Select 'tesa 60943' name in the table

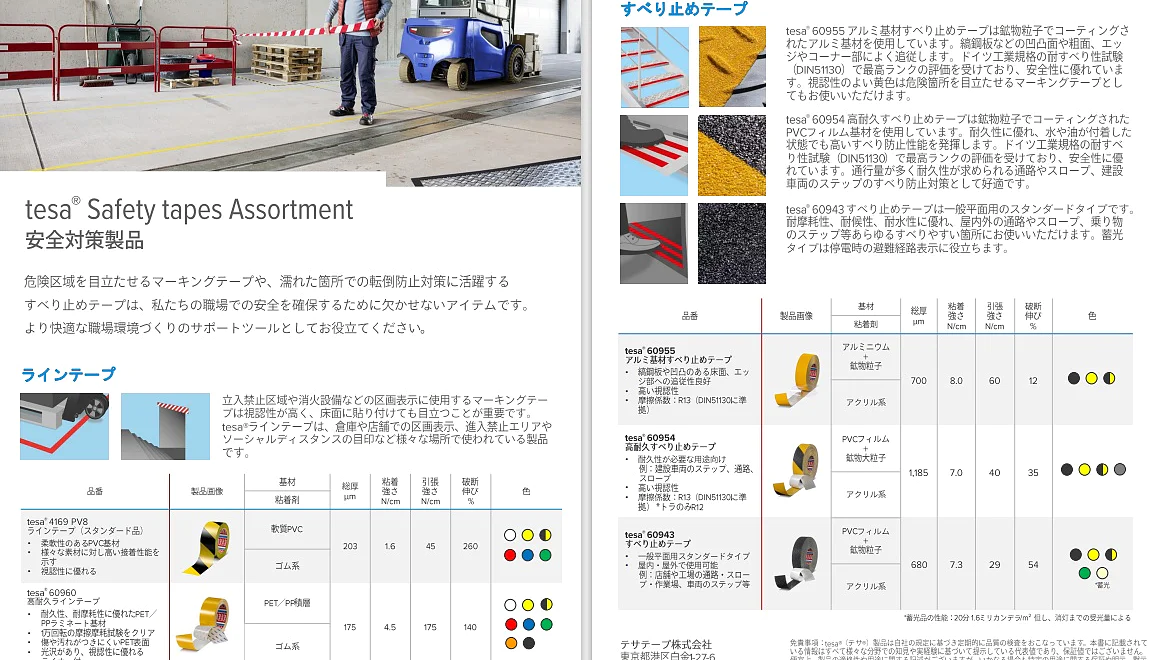click(x=650, y=535)
